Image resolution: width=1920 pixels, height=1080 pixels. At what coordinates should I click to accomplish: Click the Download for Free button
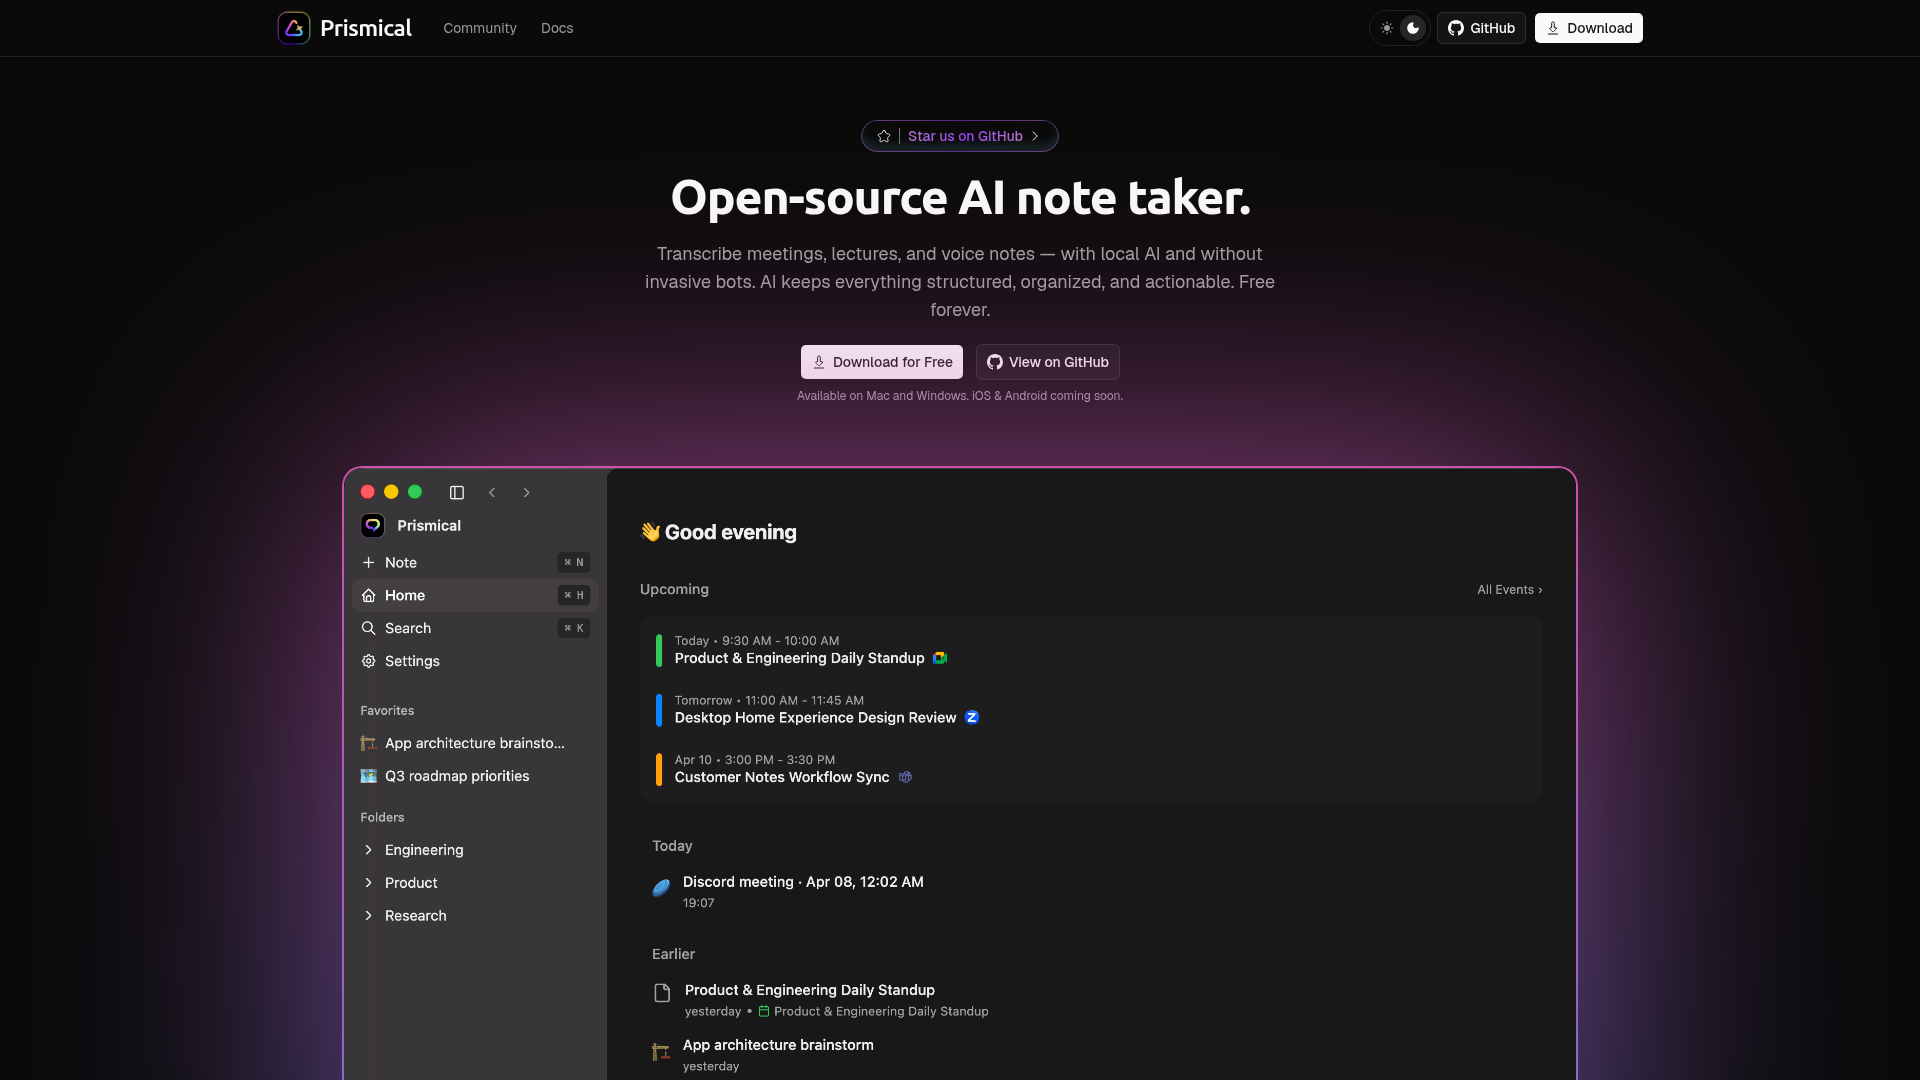882,362
